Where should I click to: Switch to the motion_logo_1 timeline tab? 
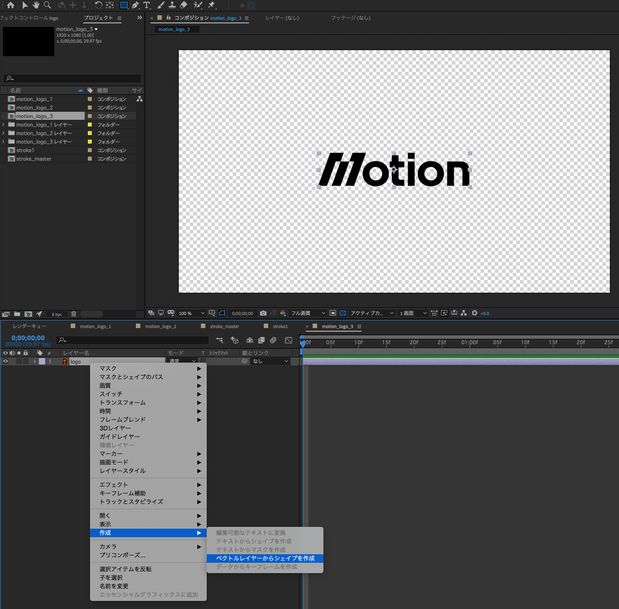pos(95,326)
